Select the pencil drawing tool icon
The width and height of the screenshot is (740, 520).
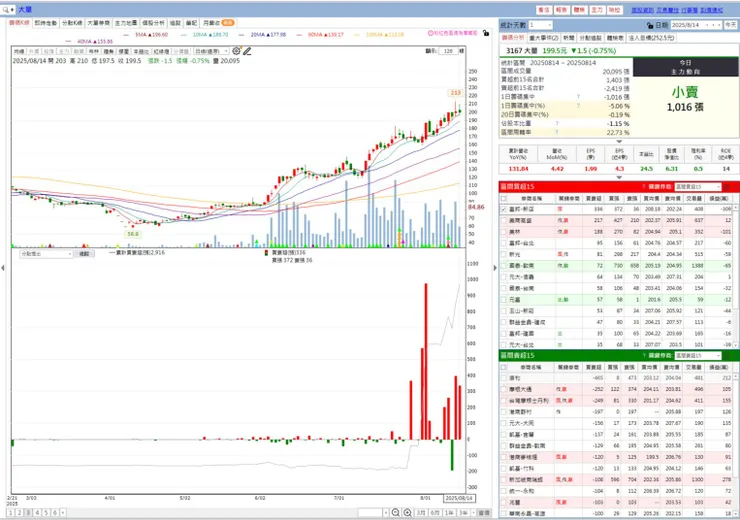click(247, 50)
